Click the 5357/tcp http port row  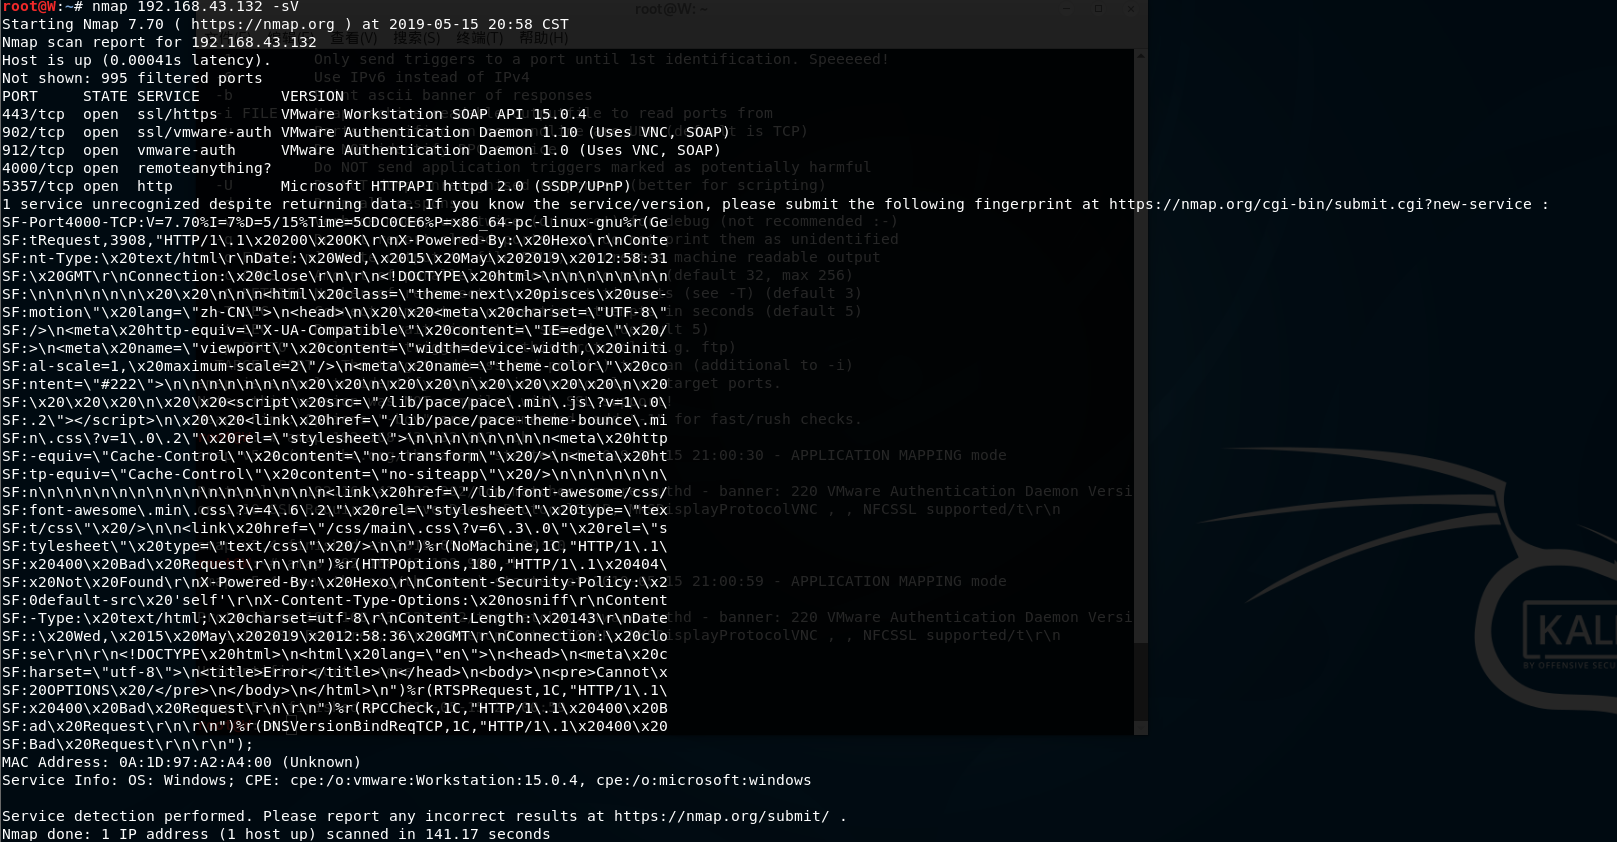coord(88,186)
